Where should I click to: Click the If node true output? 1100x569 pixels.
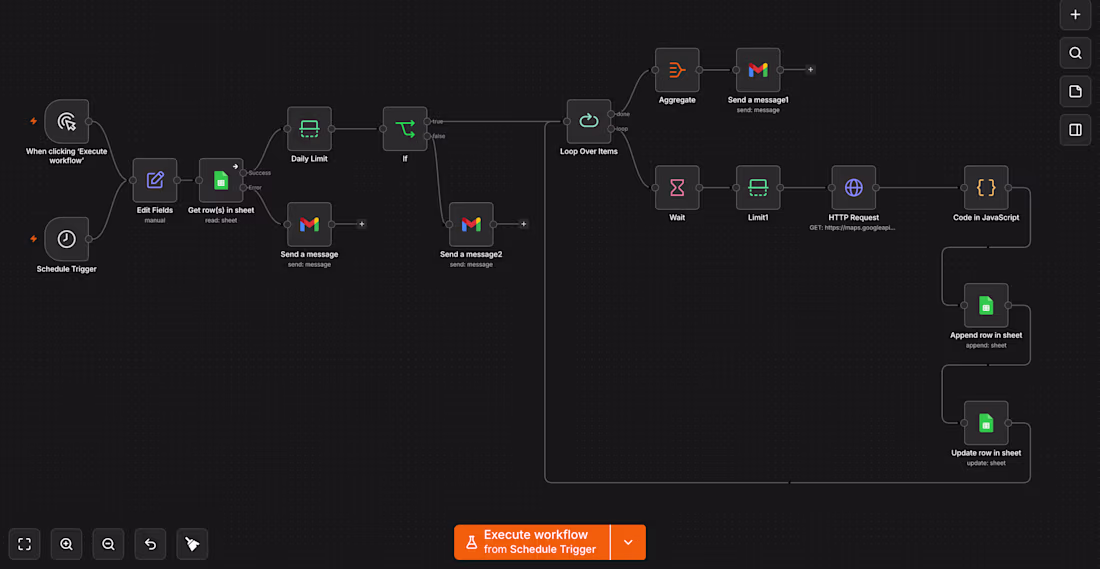click(x=427, y=122)
